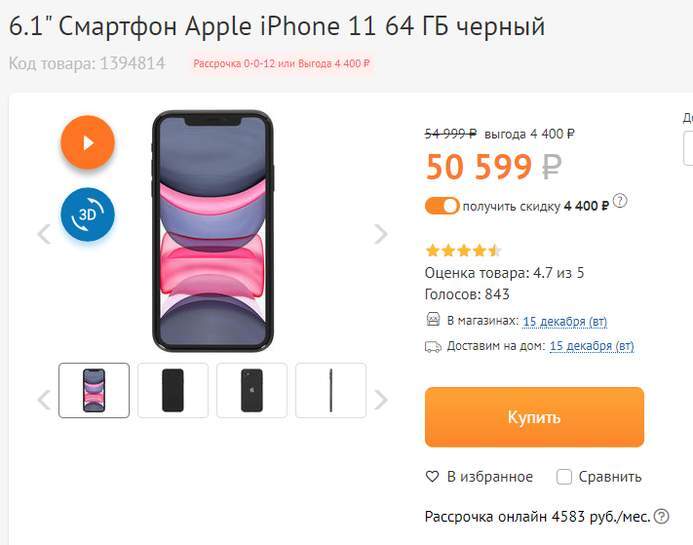Open help icon beside Рассрочка онлайн
The width and height of the screenshot is (693, 545).
point(661,516)
